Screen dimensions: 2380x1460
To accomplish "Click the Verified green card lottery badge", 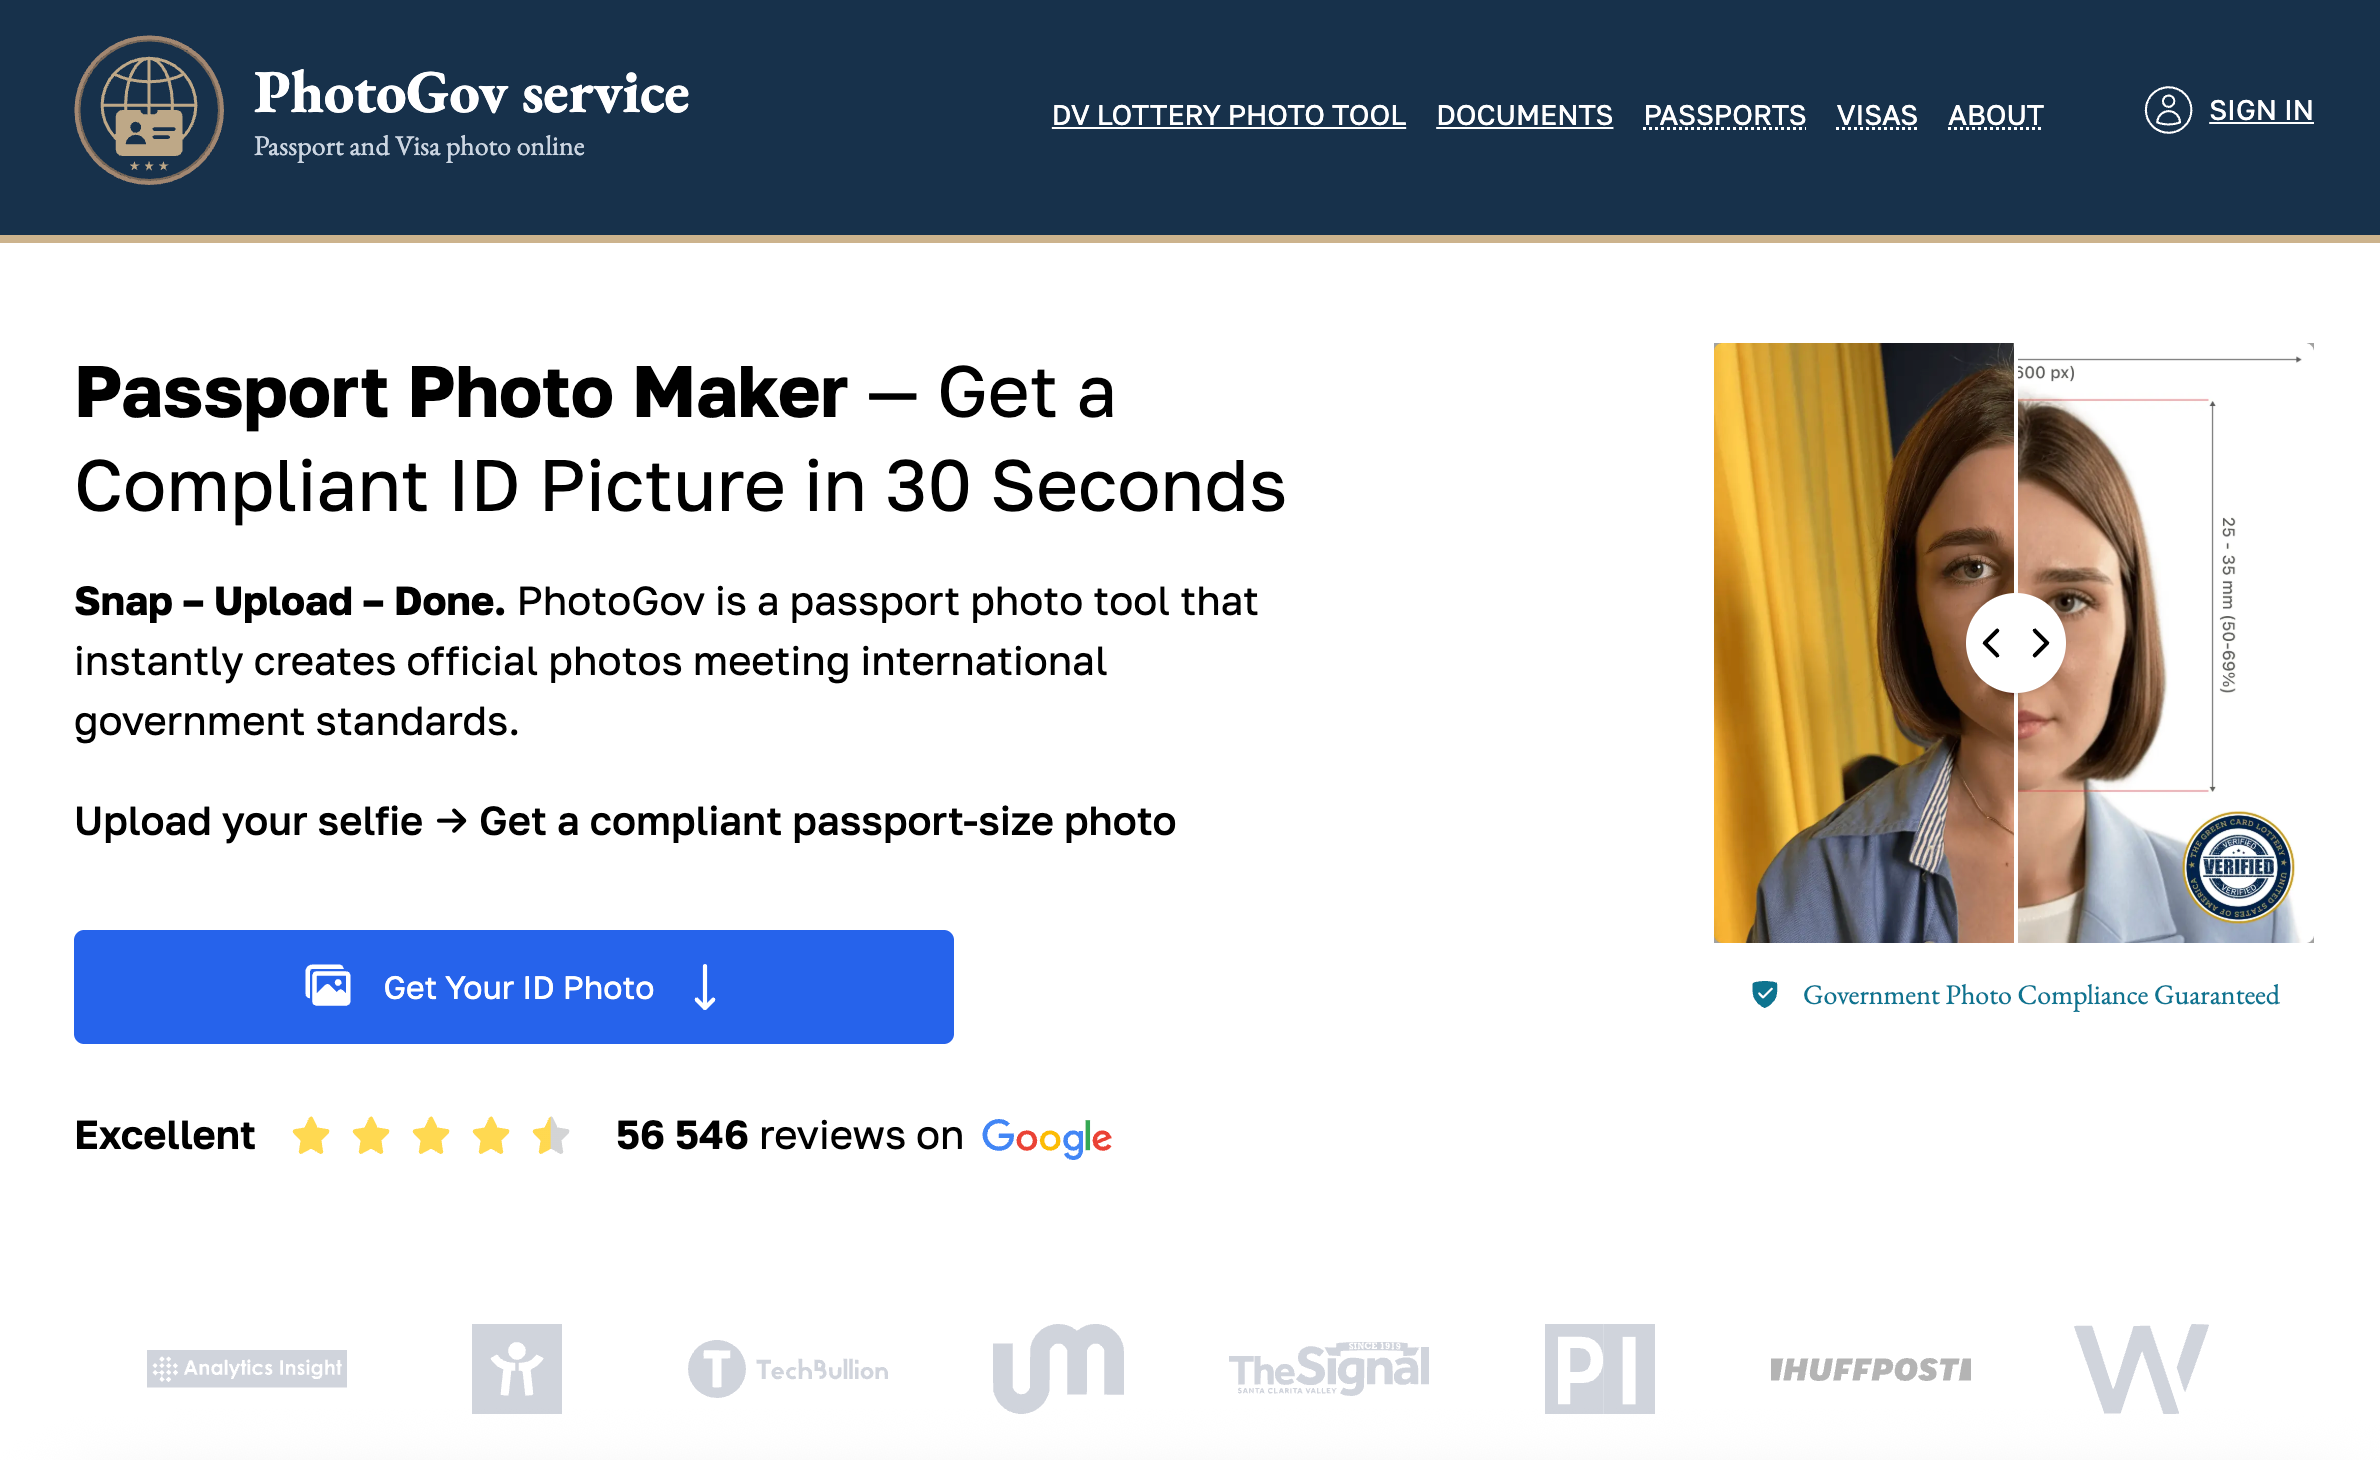I will pos(2238,866).
